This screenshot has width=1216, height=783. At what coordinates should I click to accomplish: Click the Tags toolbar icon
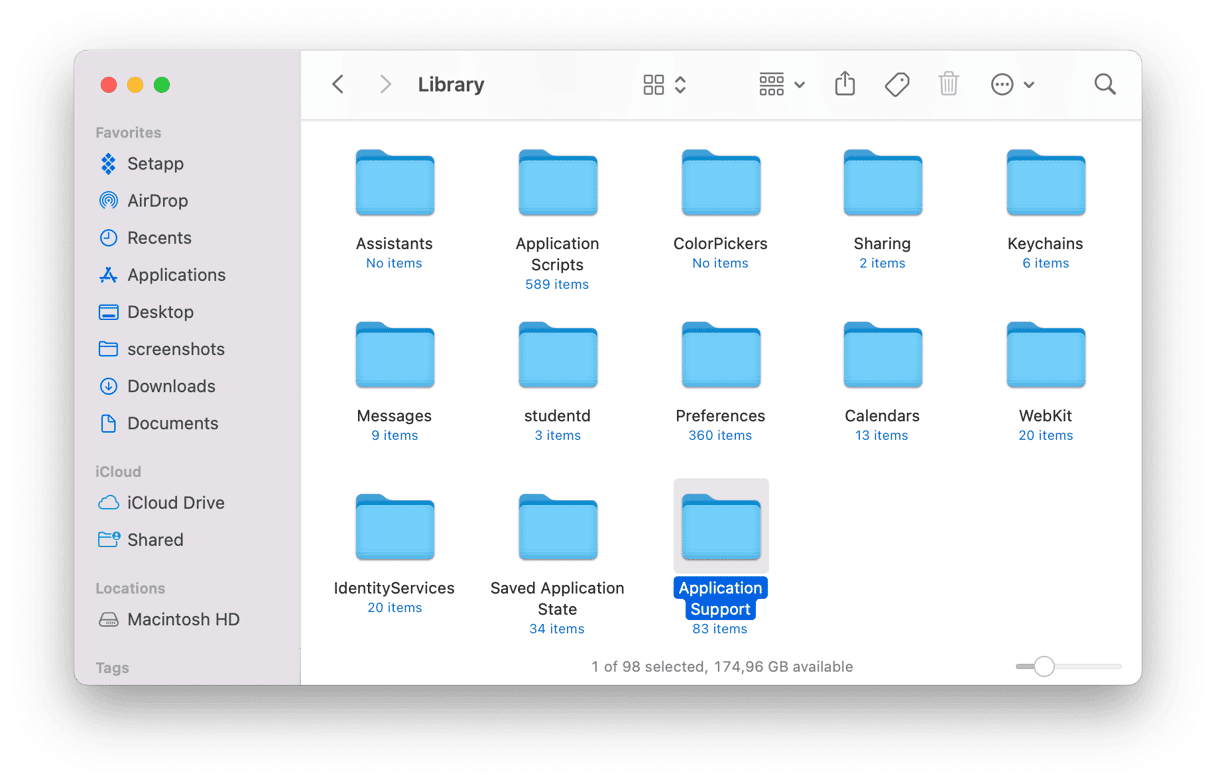click(x=897, y=85)
